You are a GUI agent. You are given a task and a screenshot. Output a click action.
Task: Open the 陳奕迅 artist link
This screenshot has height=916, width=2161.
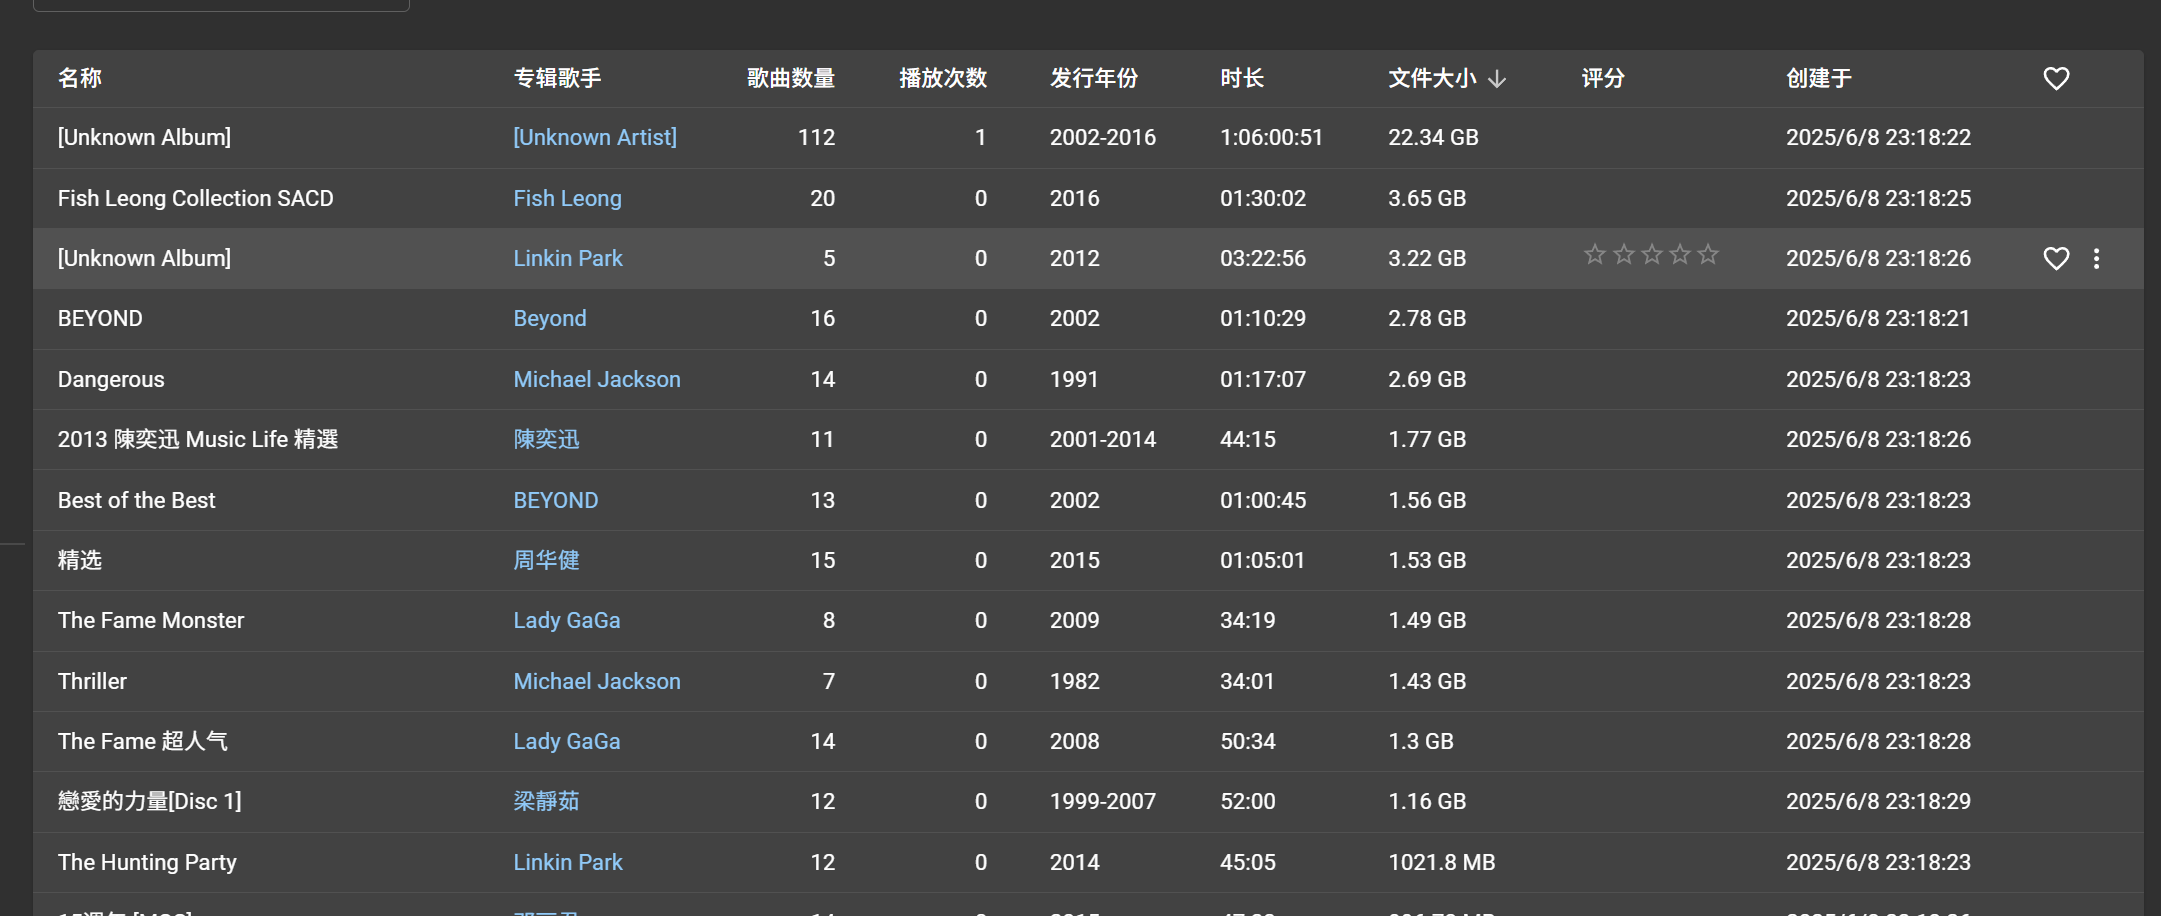pos(546,439)
